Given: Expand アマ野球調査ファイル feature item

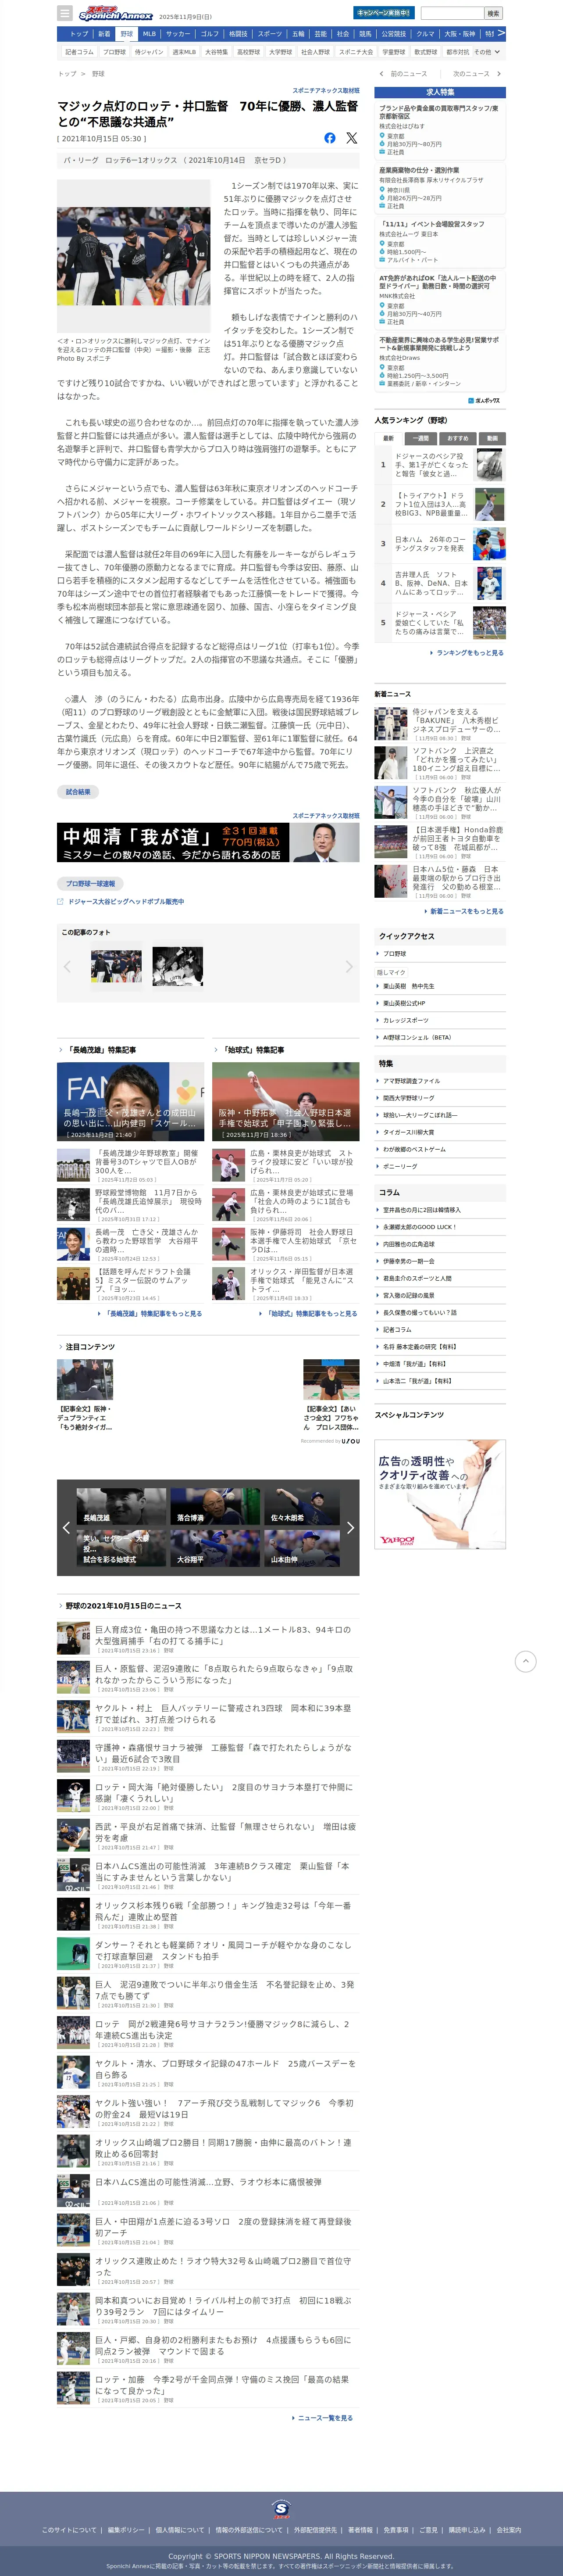Looking at the screenshot, I should pyautogui.click(x=440, y=1081).
